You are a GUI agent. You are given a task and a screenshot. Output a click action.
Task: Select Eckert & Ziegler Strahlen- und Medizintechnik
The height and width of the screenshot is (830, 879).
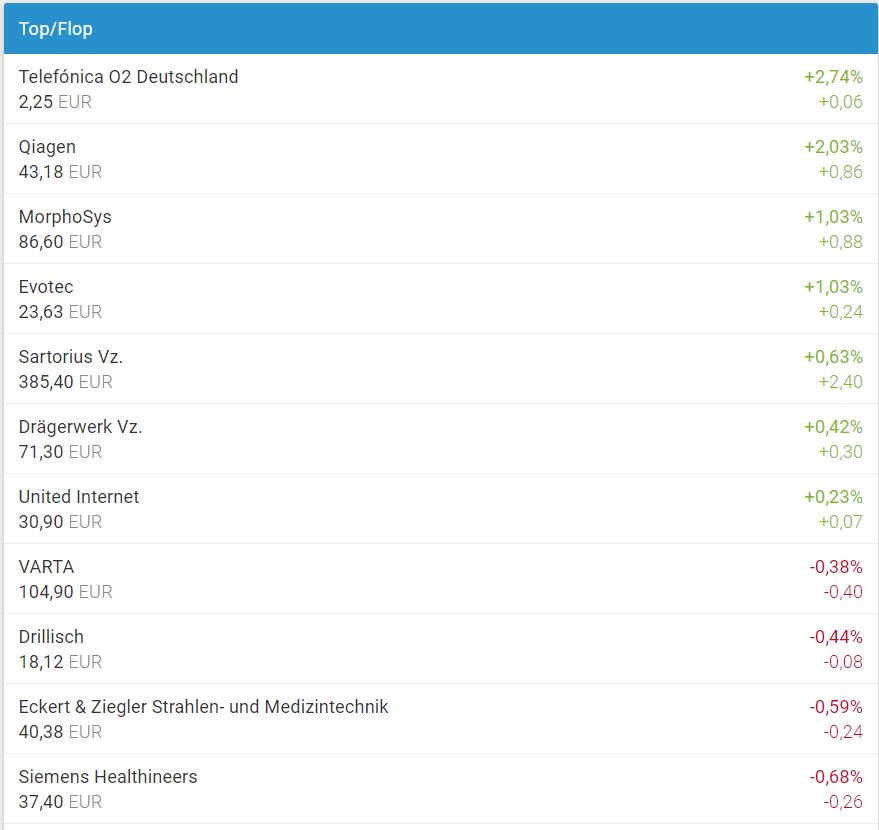coord(203,707)
